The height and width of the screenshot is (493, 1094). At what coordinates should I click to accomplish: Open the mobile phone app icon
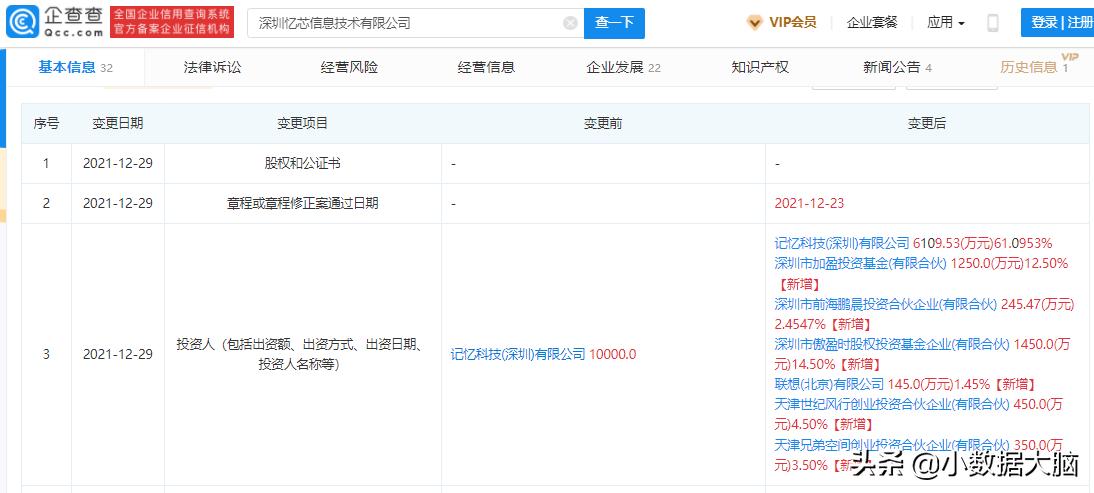pyautogui.click(x=992, y=23)
